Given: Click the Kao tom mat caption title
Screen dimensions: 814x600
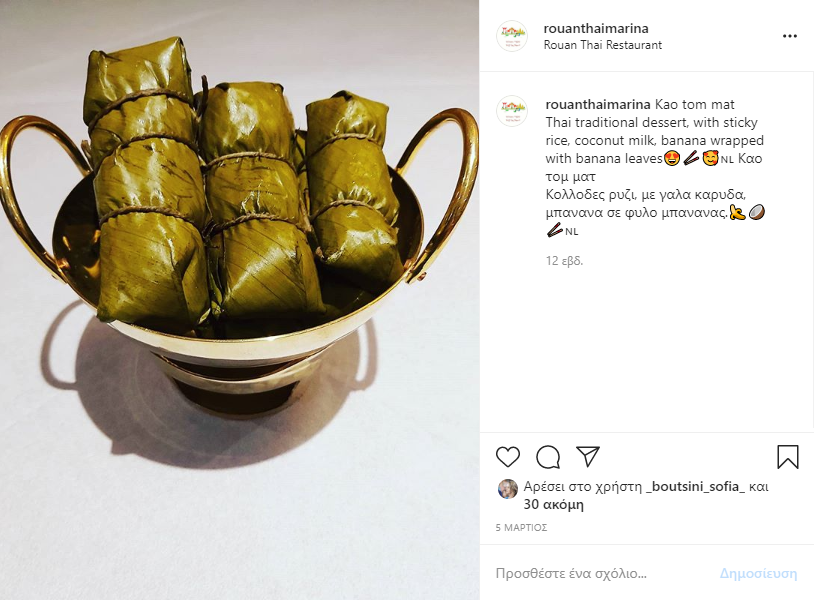Looking at the screenshot, I should [x=695, y=104].
